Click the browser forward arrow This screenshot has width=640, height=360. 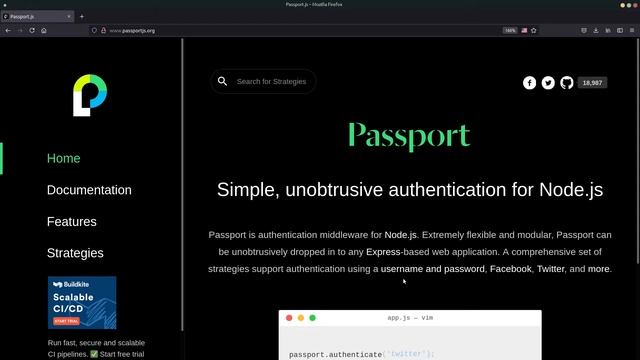tap(20, 31)
